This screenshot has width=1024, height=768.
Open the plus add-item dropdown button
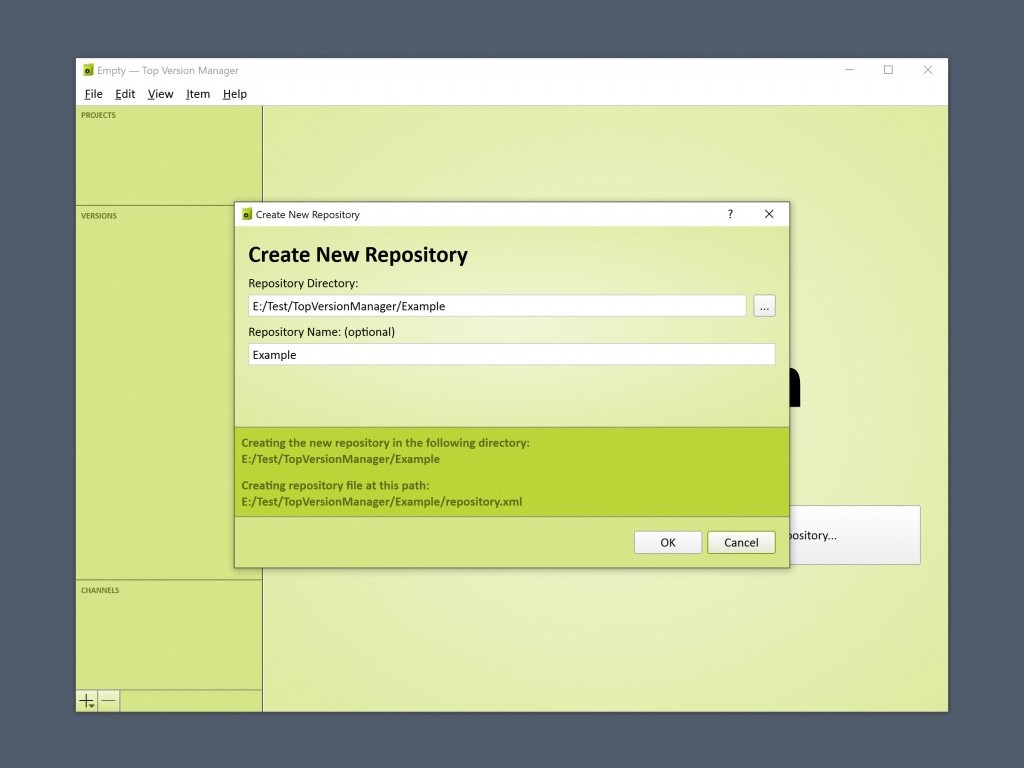click(x=87, y=701)
